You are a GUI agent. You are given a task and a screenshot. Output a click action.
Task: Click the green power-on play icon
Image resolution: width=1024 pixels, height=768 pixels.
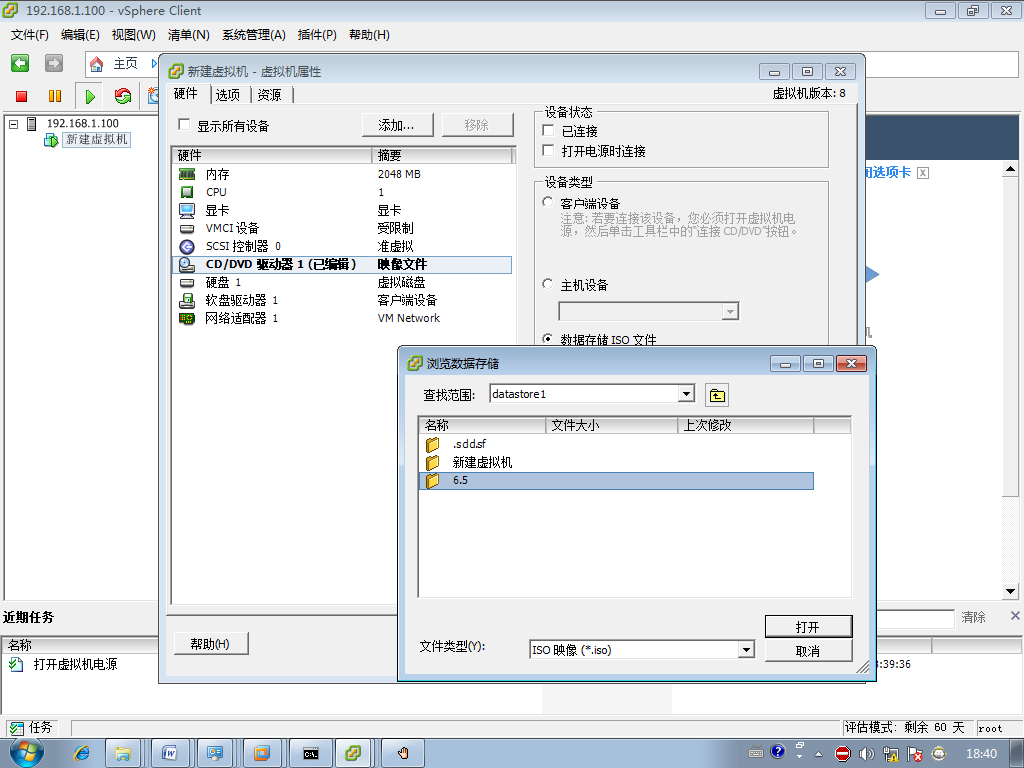pos(90,97)
